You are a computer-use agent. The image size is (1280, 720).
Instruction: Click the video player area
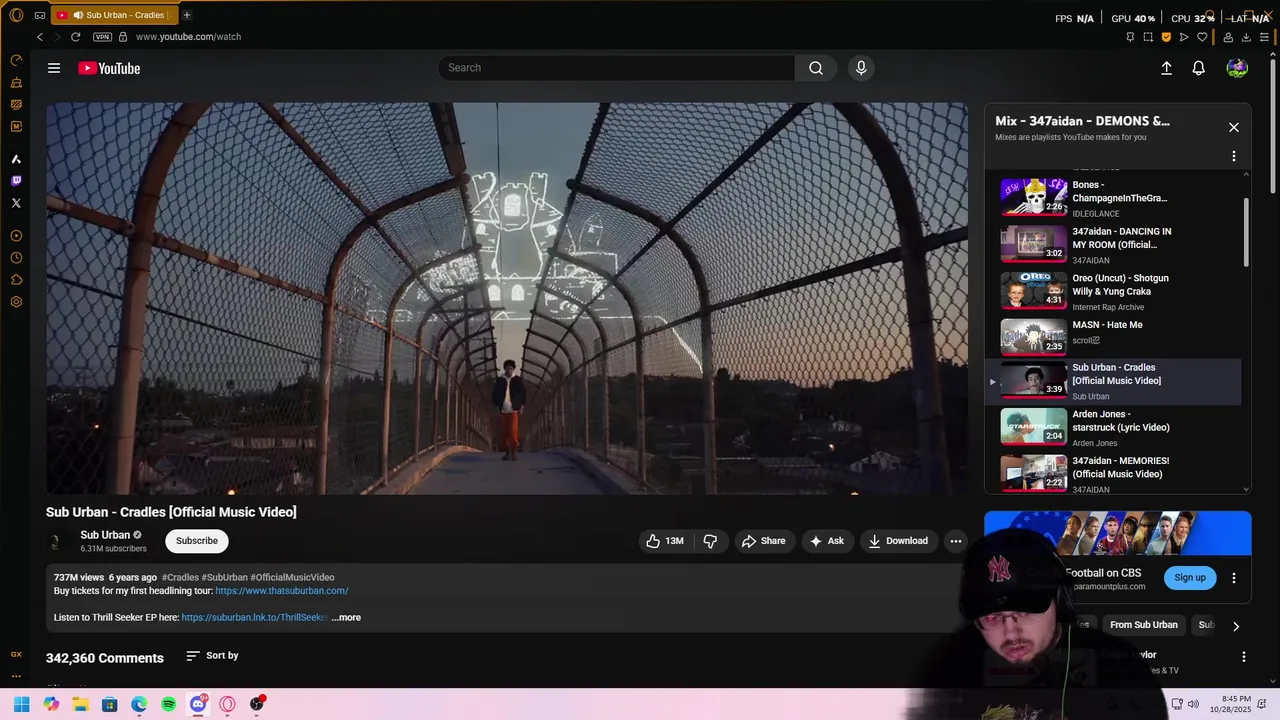click(x=507, y=298)
